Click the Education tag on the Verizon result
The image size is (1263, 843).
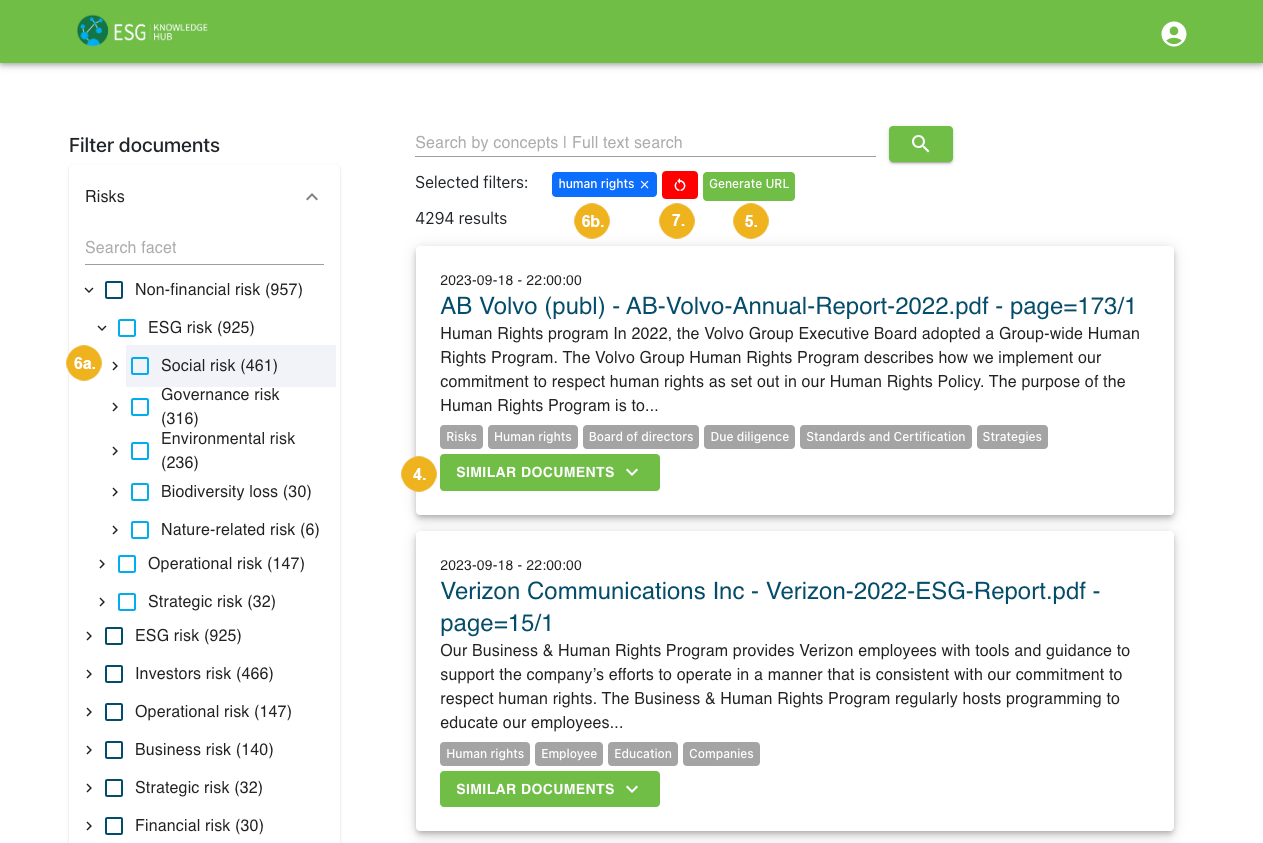[643, 753]
